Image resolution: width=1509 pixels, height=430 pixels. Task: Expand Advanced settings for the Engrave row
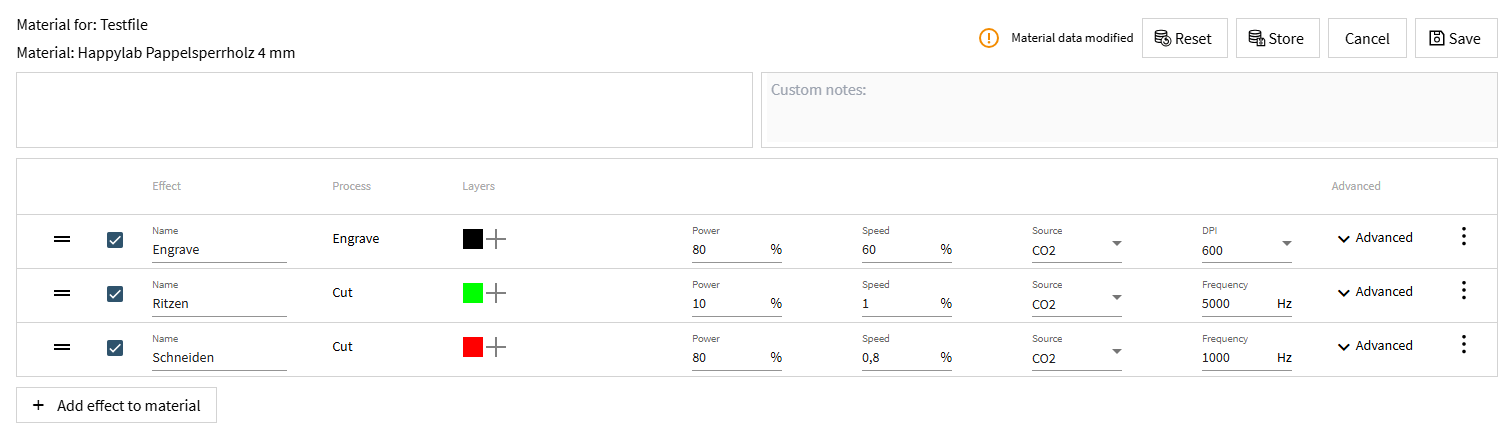[1375, 238]
